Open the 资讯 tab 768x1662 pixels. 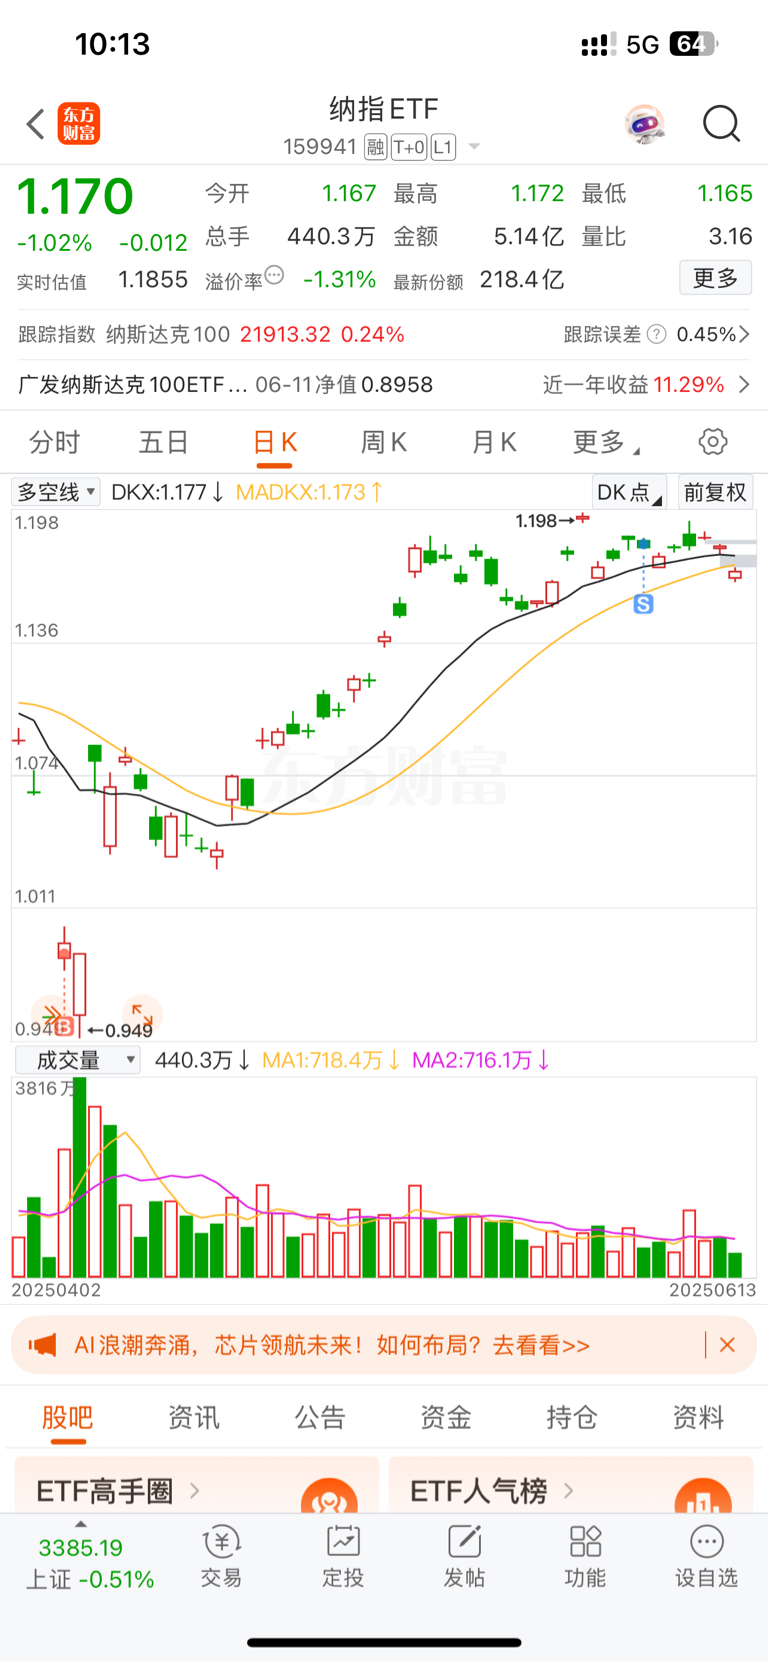[194, 1417]
